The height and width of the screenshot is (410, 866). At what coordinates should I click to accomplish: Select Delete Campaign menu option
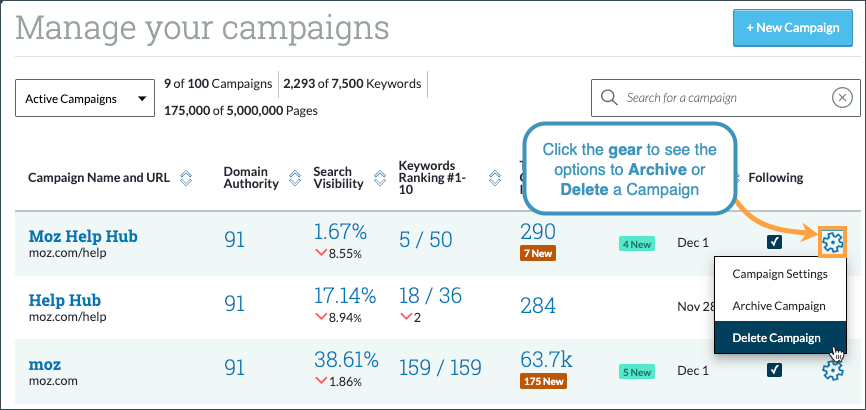(x=777, y=338)
